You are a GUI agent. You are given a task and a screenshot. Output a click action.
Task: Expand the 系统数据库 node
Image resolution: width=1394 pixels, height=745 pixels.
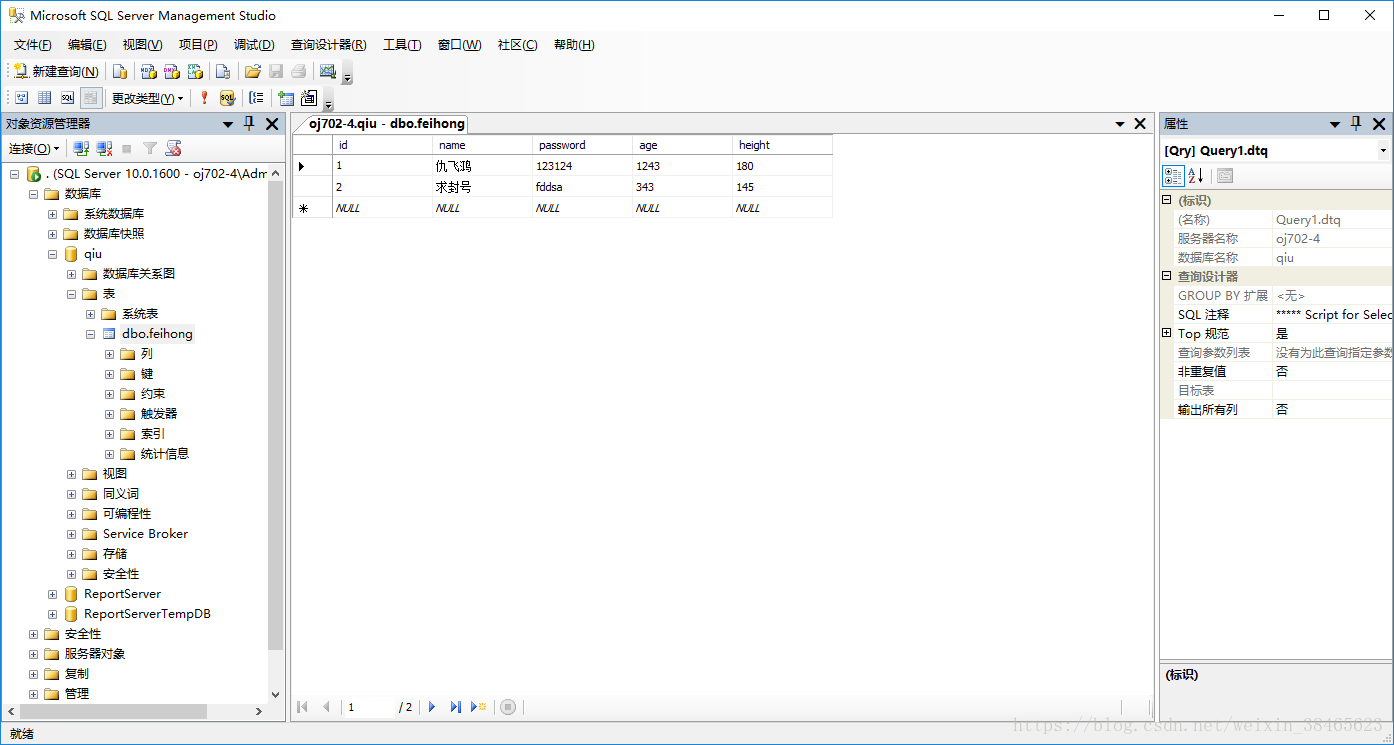point(53,214)
